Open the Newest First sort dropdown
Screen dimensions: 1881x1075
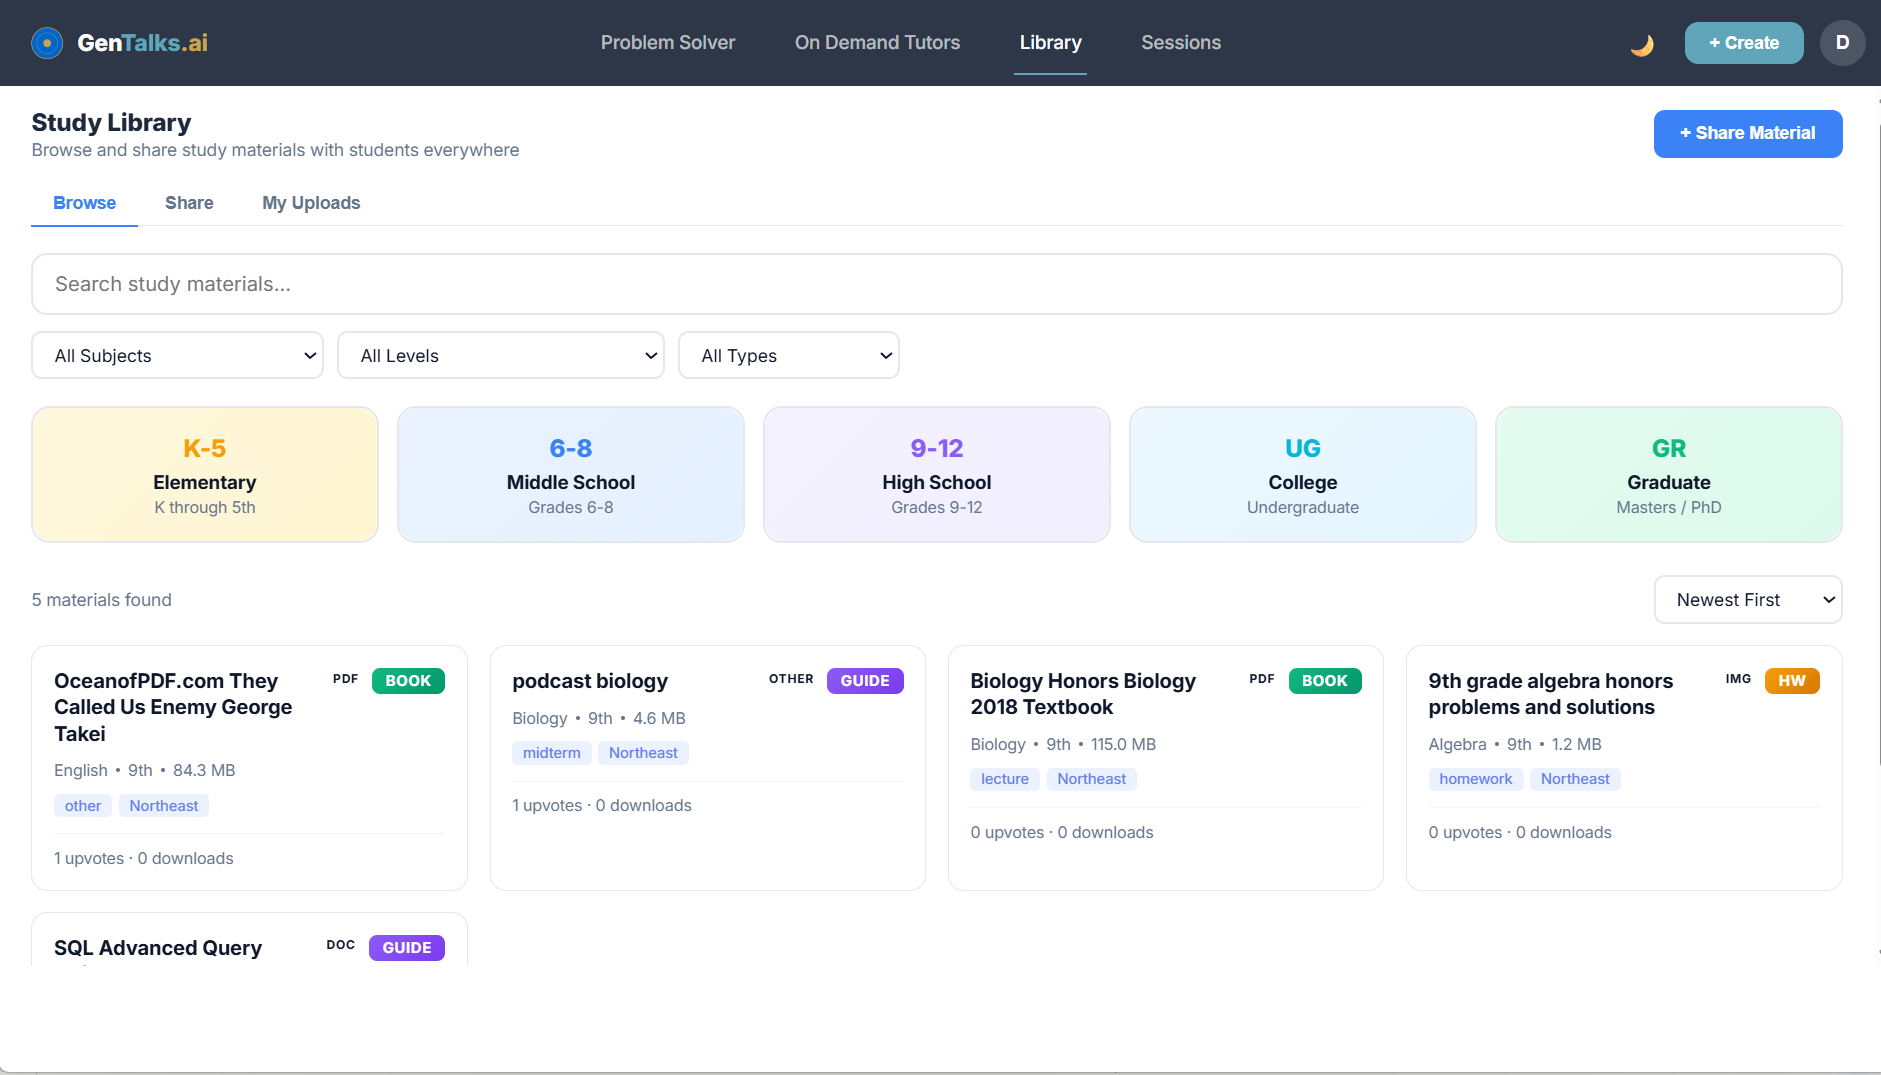pos(1748,600)
